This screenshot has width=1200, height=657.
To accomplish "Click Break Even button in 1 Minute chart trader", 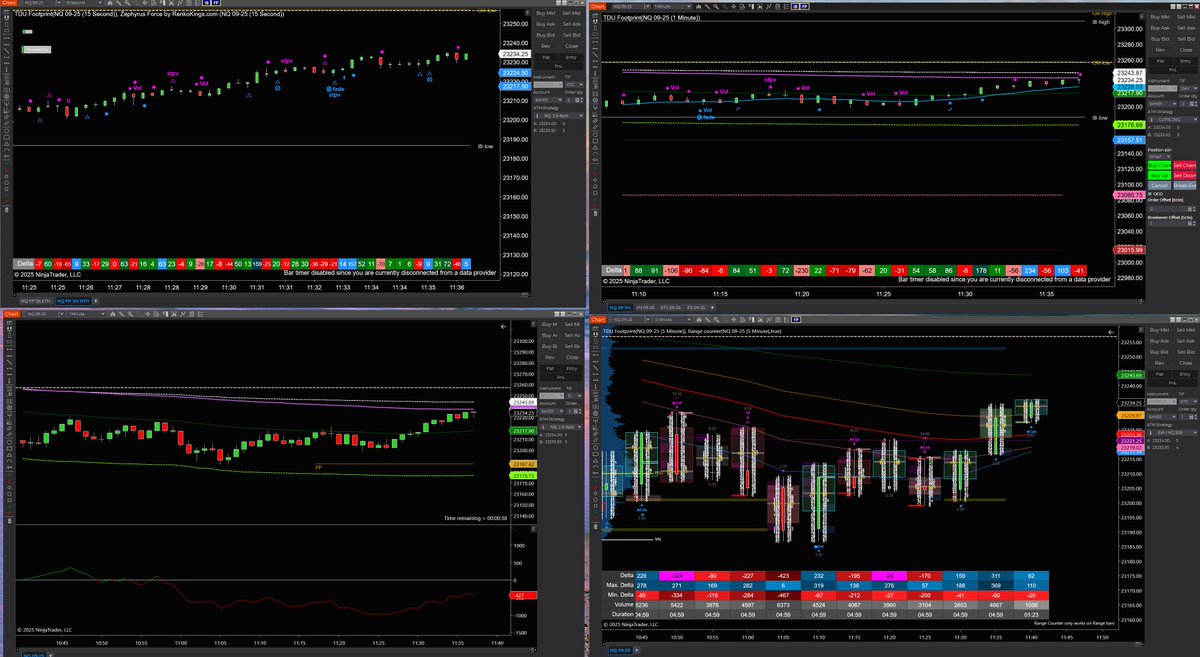I will 1185,185.
